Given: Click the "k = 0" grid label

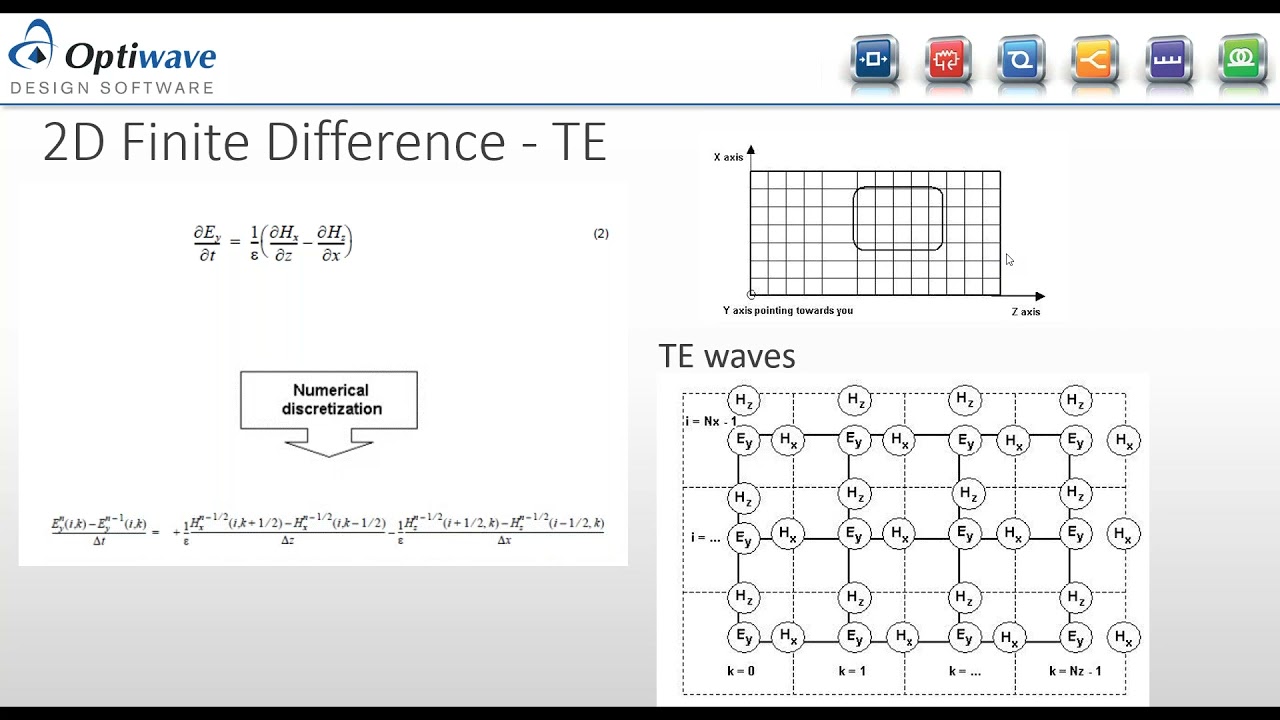Looking at the screenshot, I should point(741,671).
